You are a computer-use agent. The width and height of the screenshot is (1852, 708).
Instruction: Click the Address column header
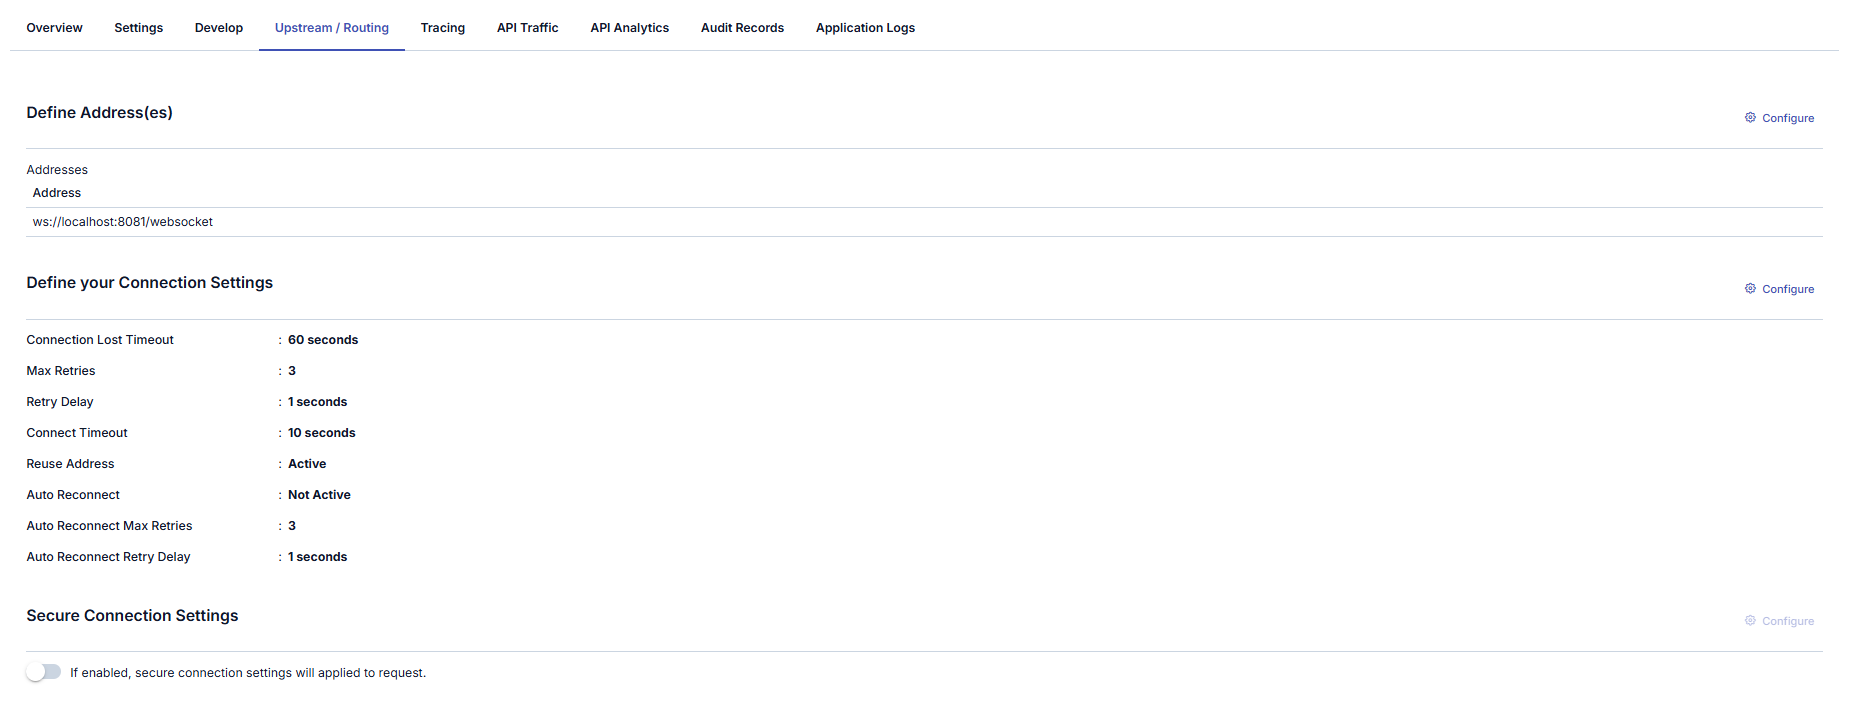[57, 193]
